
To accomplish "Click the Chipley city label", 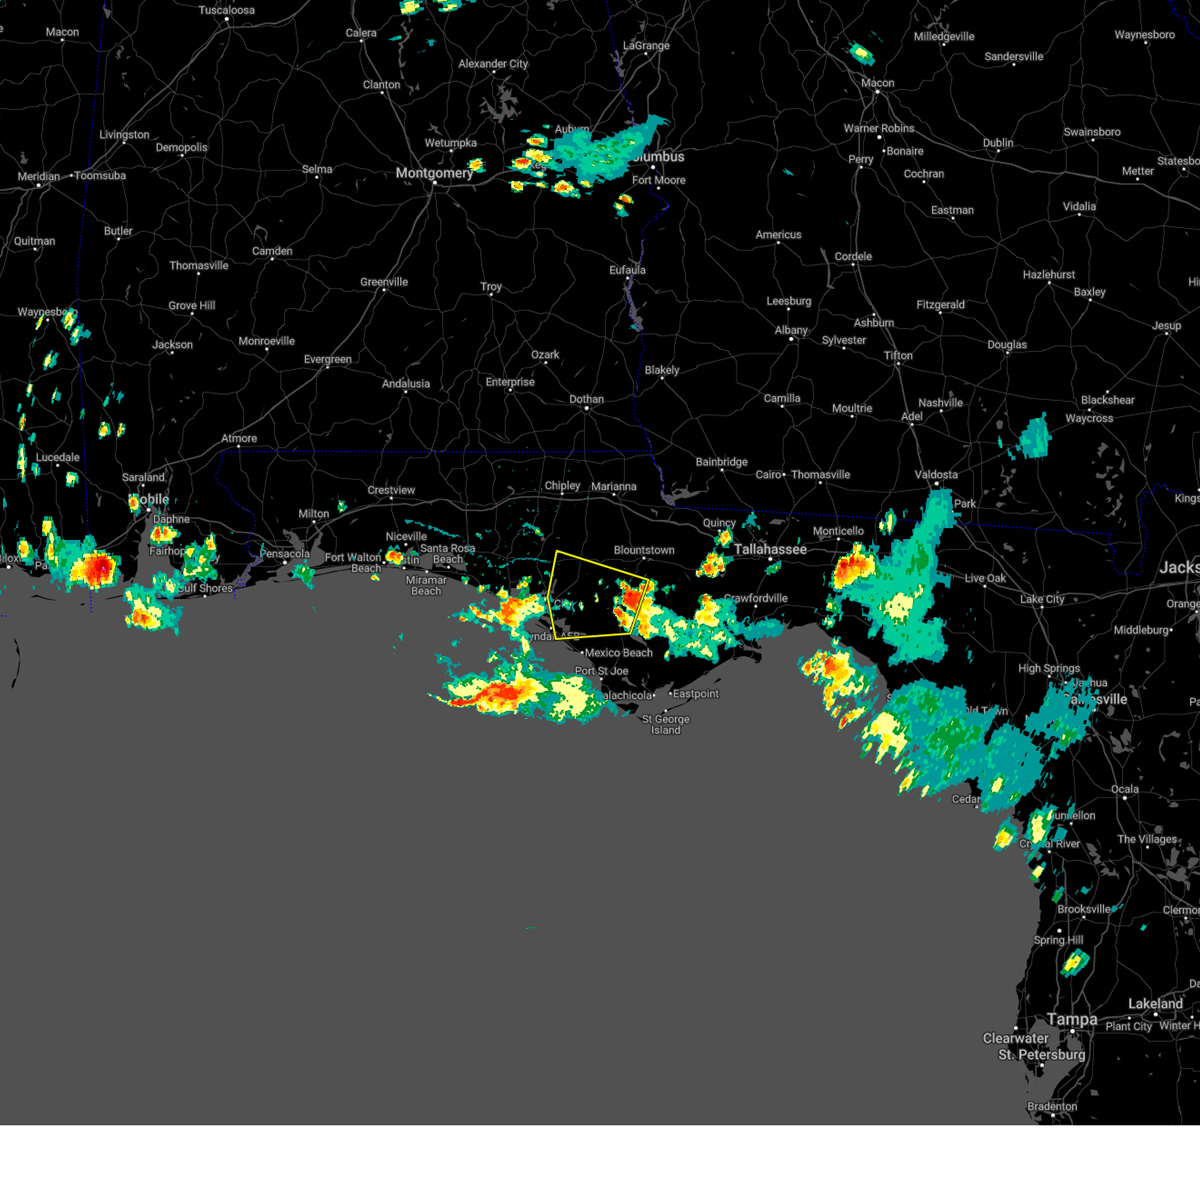I will pos(563,485).
